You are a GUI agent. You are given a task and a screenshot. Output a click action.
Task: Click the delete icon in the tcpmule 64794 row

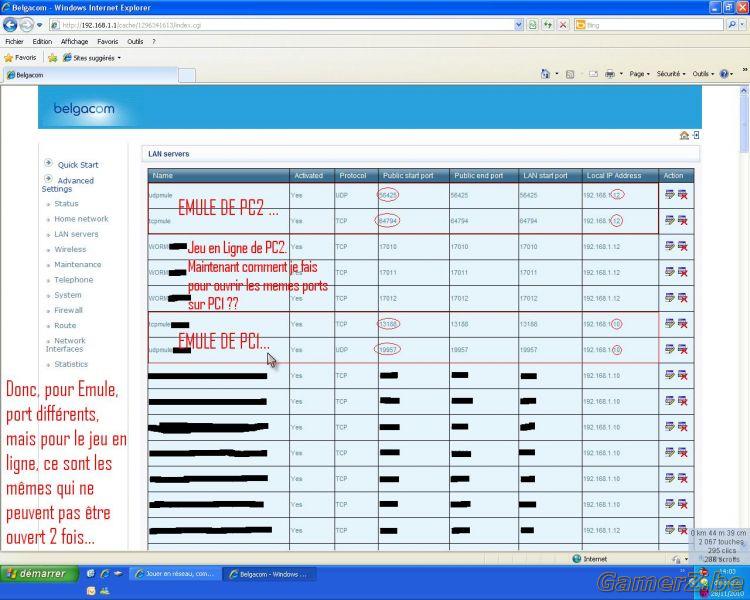(x=683, y=220)
